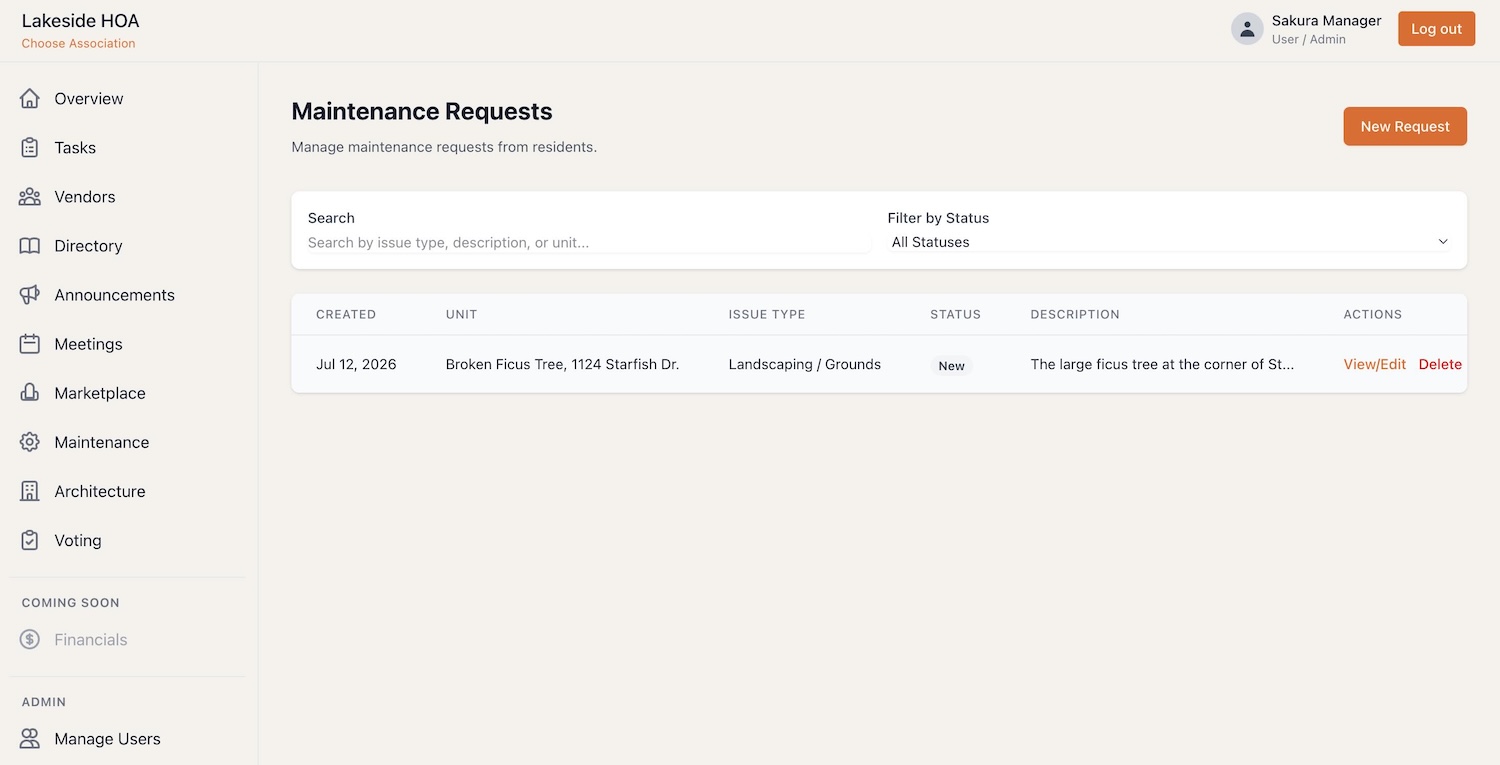Click the status dropdown chevron arrow

[x=1442, y=242]
